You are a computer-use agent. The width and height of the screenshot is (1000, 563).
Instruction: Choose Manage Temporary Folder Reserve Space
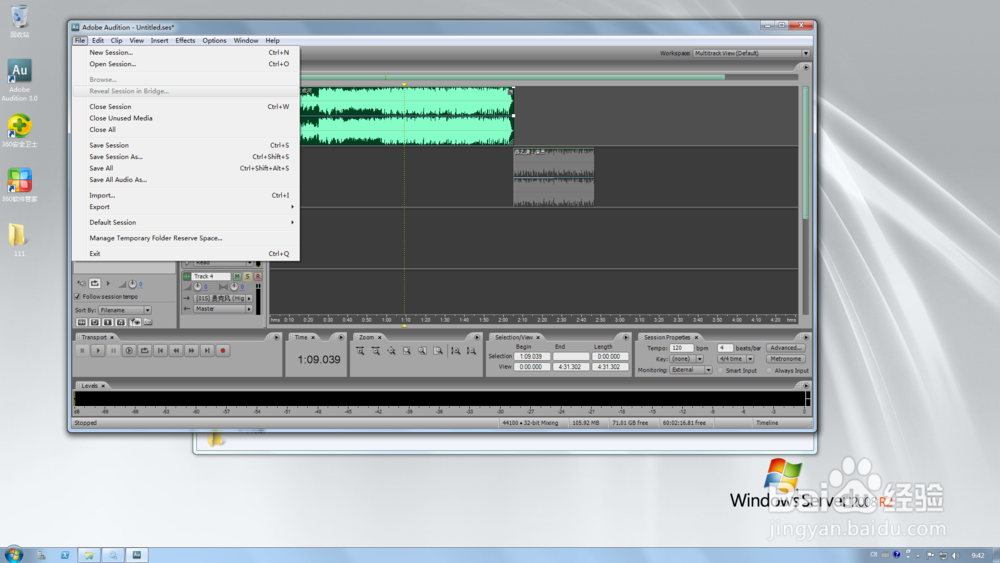pos(186,238)
